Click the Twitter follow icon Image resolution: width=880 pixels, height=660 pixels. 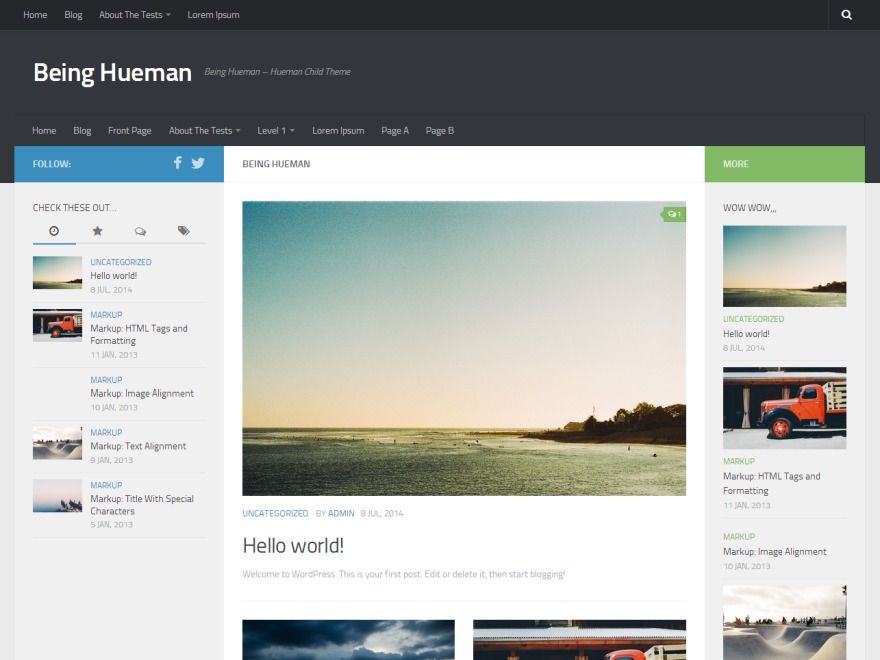pos(199,163)
